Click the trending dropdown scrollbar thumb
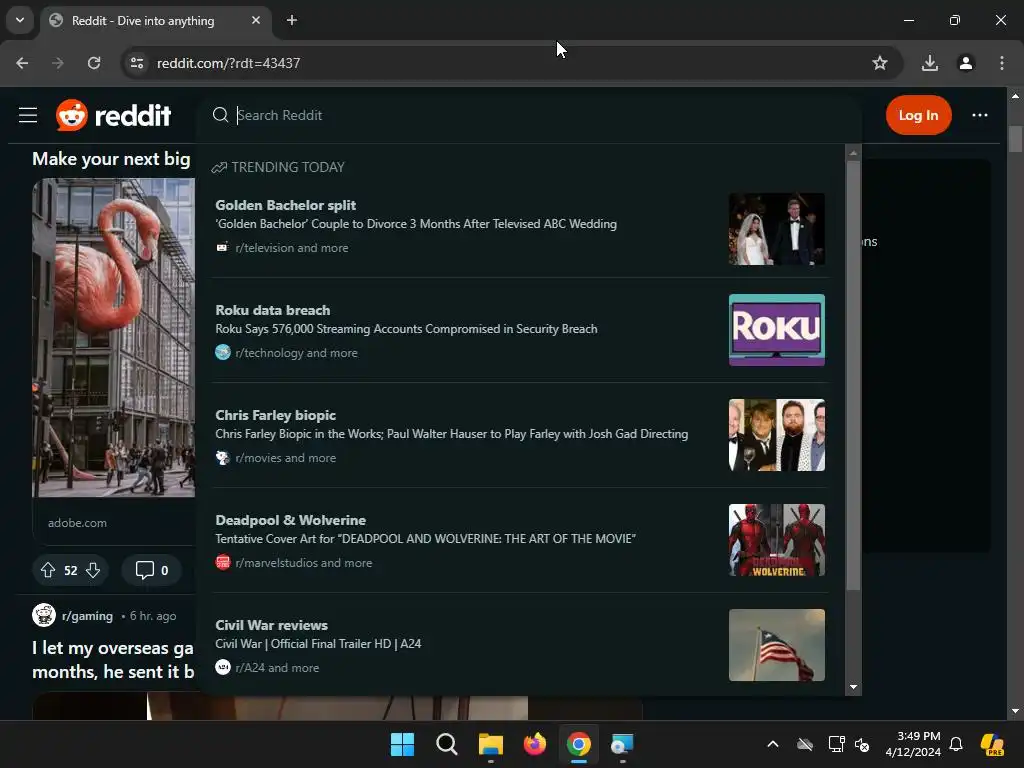This screenshot has width=1024, height=768. [x=853, y=376]
